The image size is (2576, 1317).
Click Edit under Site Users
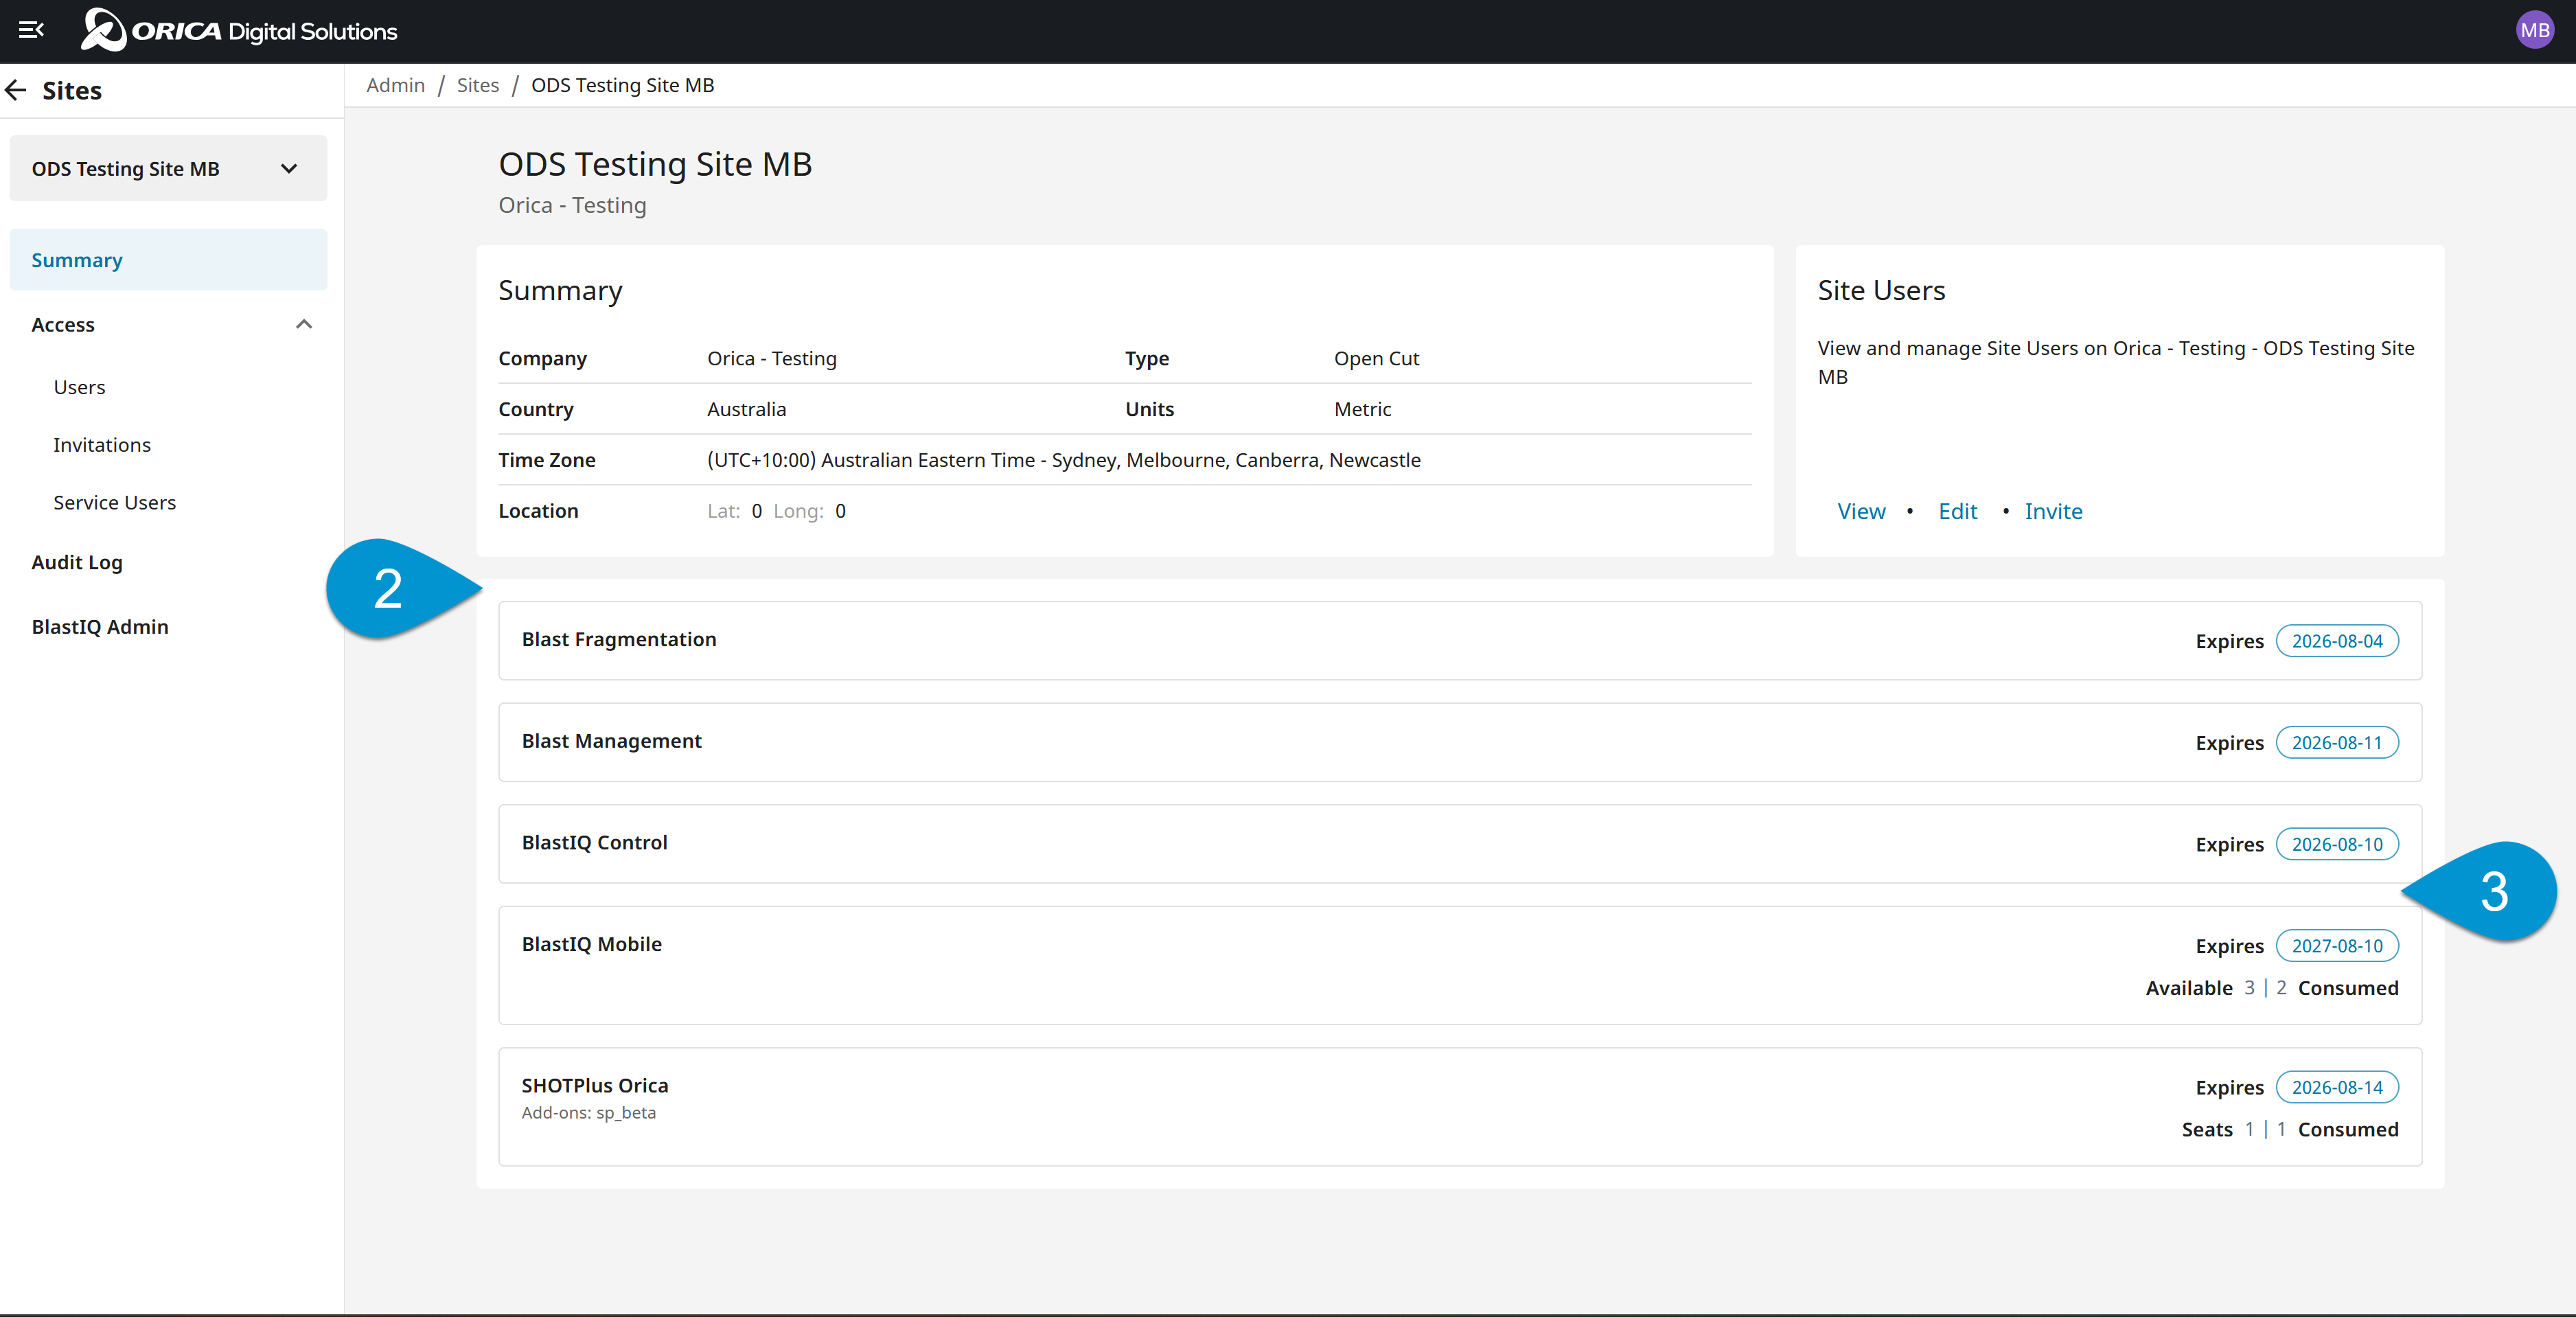(1957, 511)
